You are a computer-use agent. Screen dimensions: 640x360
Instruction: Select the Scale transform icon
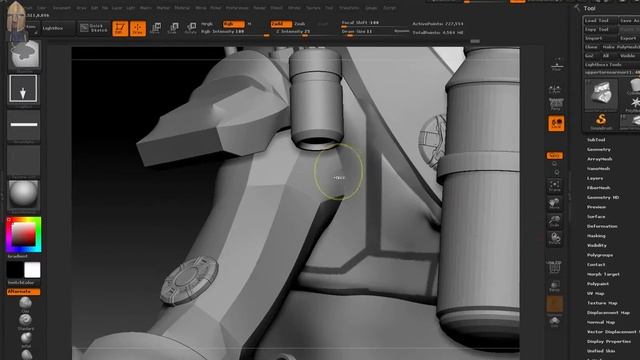173,28
